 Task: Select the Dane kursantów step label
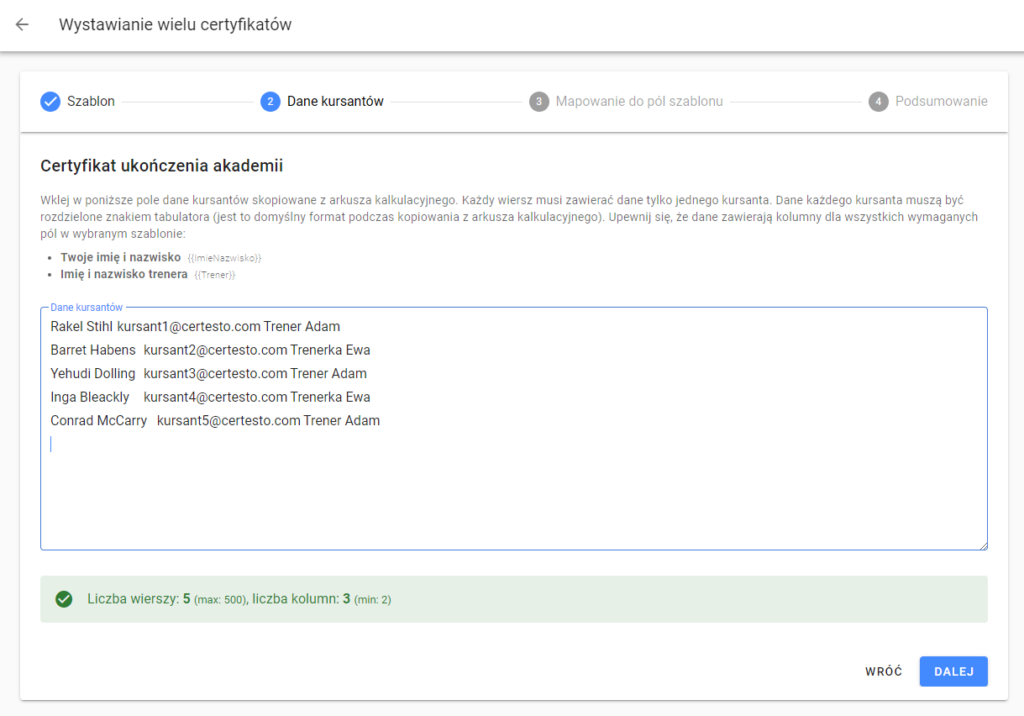pos(335,101)
